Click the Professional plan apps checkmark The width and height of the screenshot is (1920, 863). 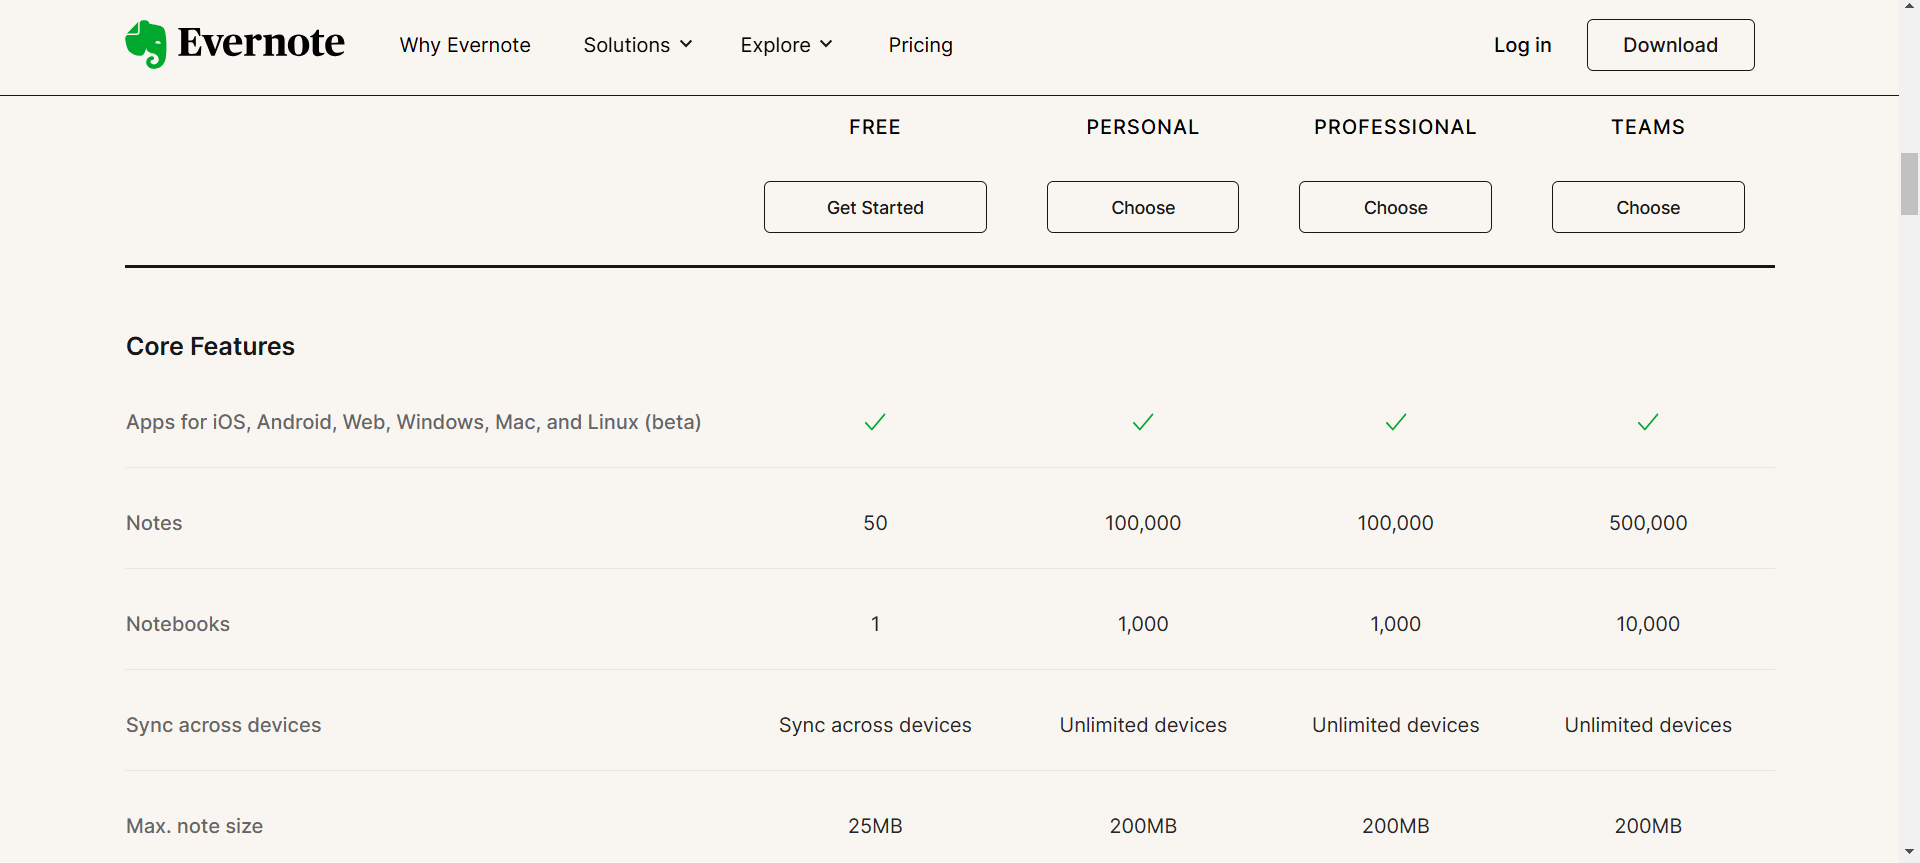1396,422
